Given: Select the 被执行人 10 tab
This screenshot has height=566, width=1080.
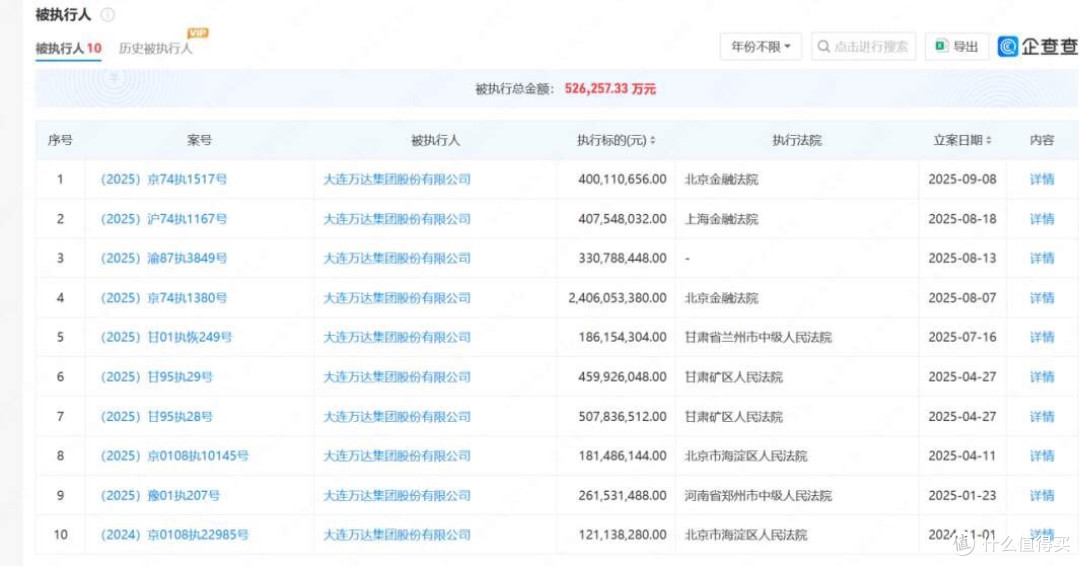Looking at the screenshot, I should coord(68,48).
